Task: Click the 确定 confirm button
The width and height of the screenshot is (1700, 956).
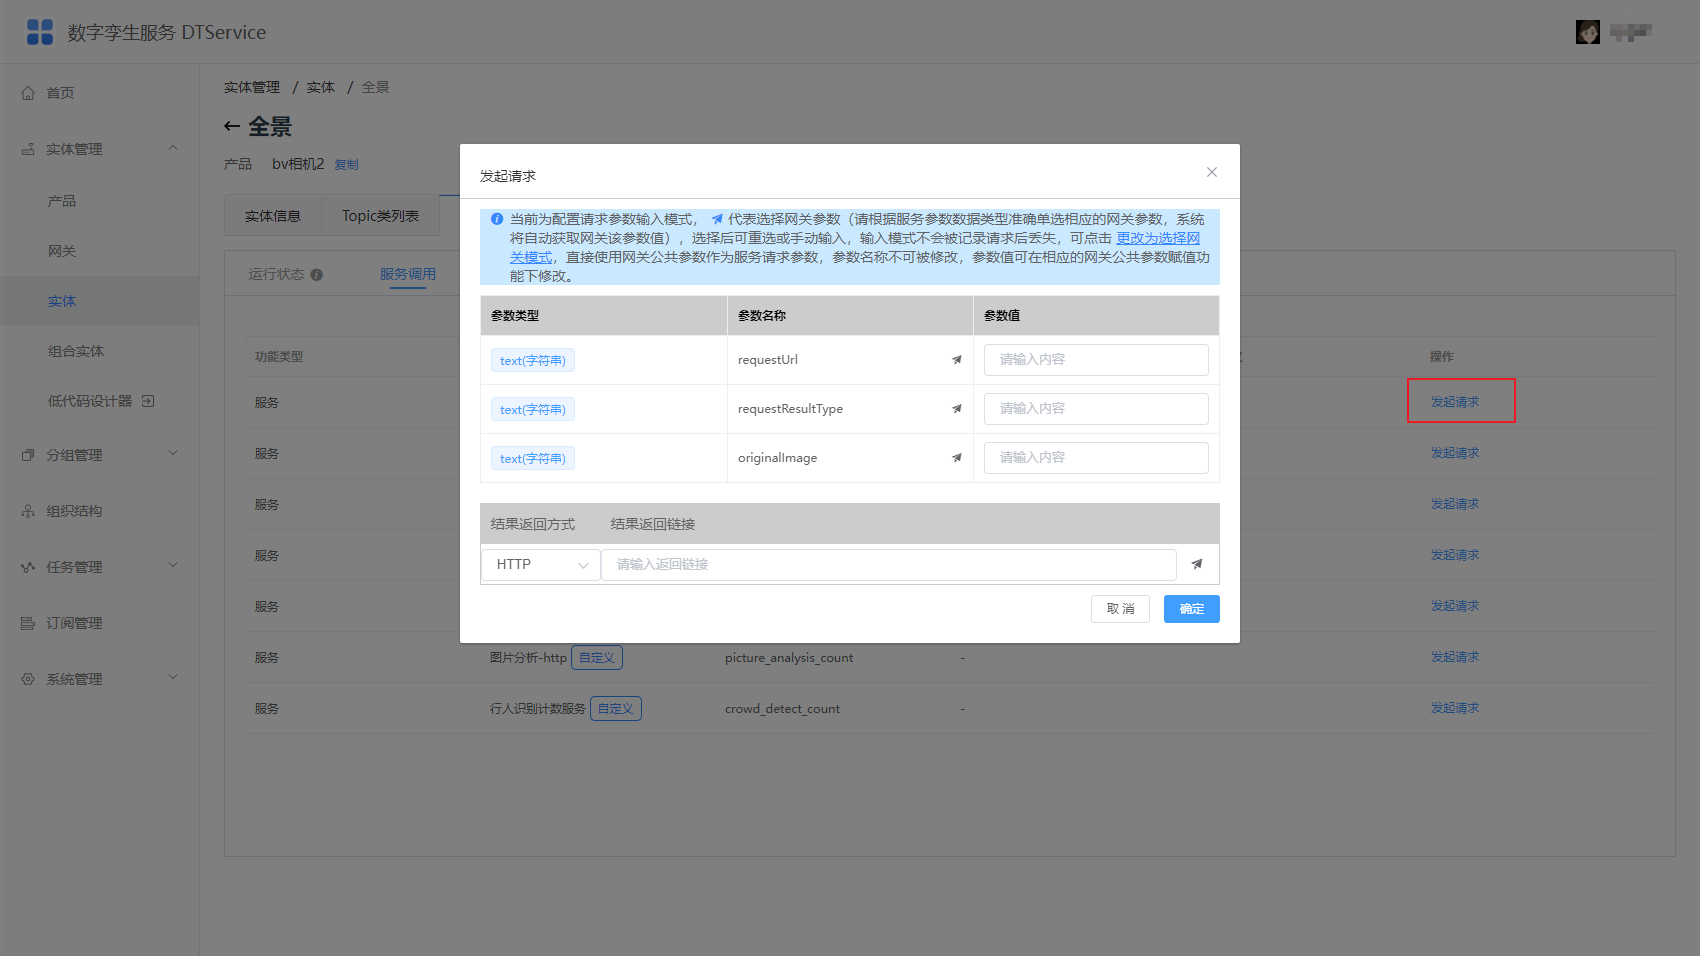Action: tap(1192, 609)
